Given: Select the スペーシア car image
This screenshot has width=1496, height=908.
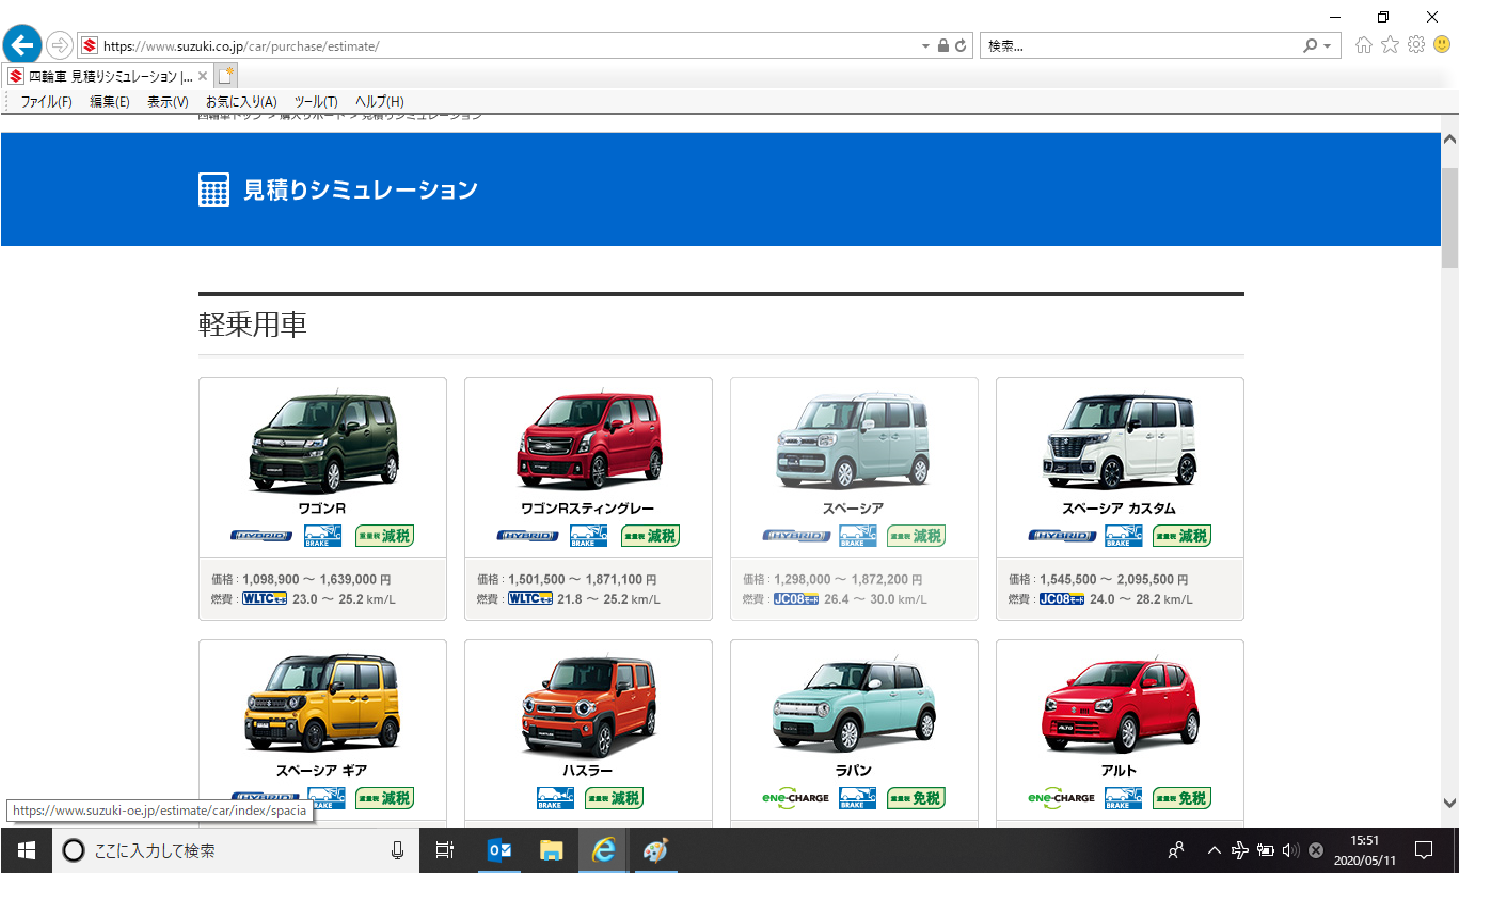Looking at the screenshot, I should point(854,442).
